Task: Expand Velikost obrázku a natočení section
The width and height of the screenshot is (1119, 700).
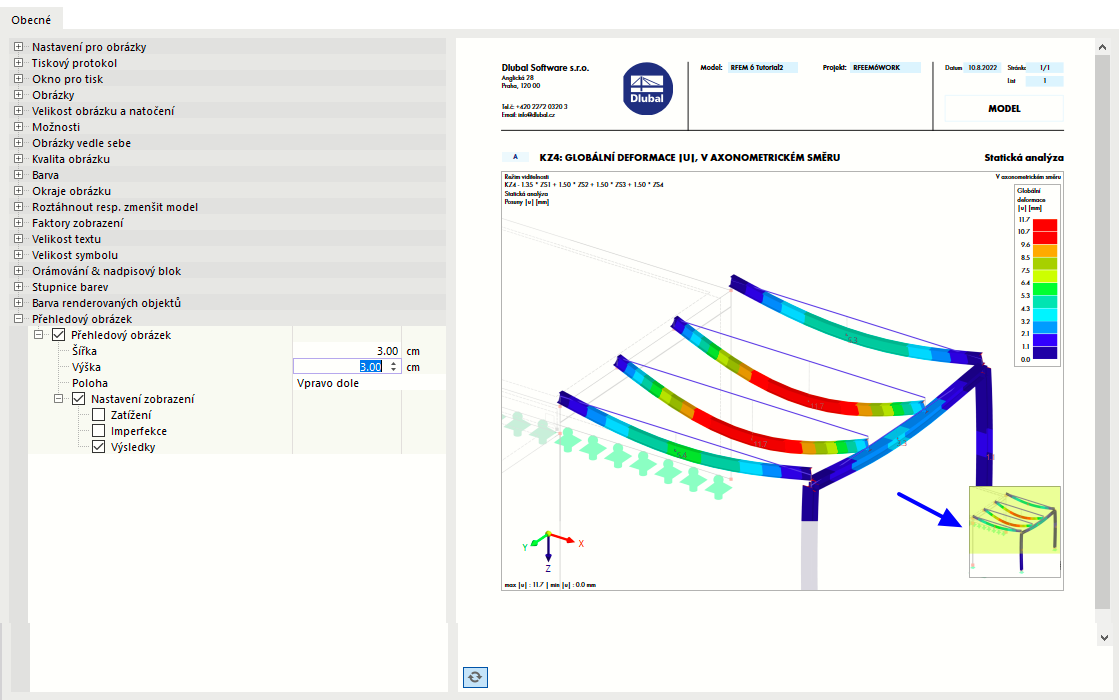Action: 19,111
